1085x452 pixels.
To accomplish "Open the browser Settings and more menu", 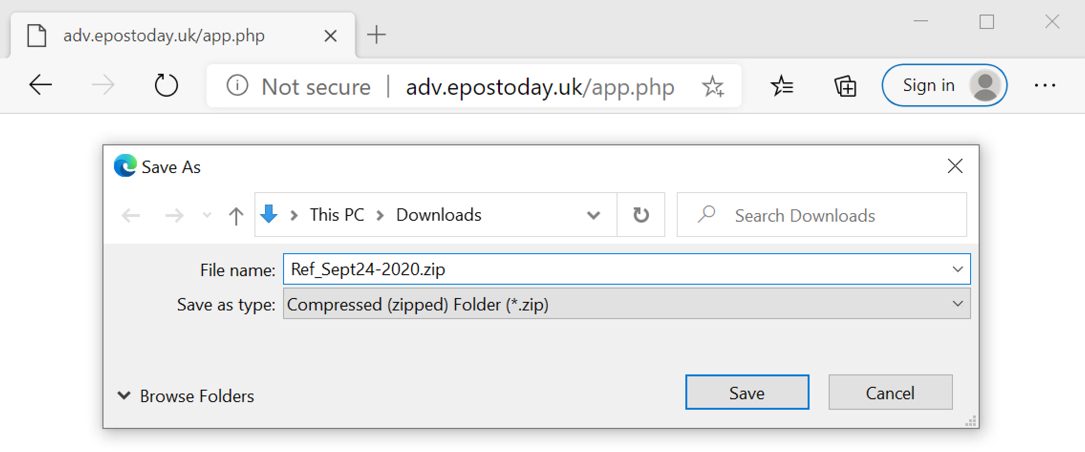I will [1045, 86].
